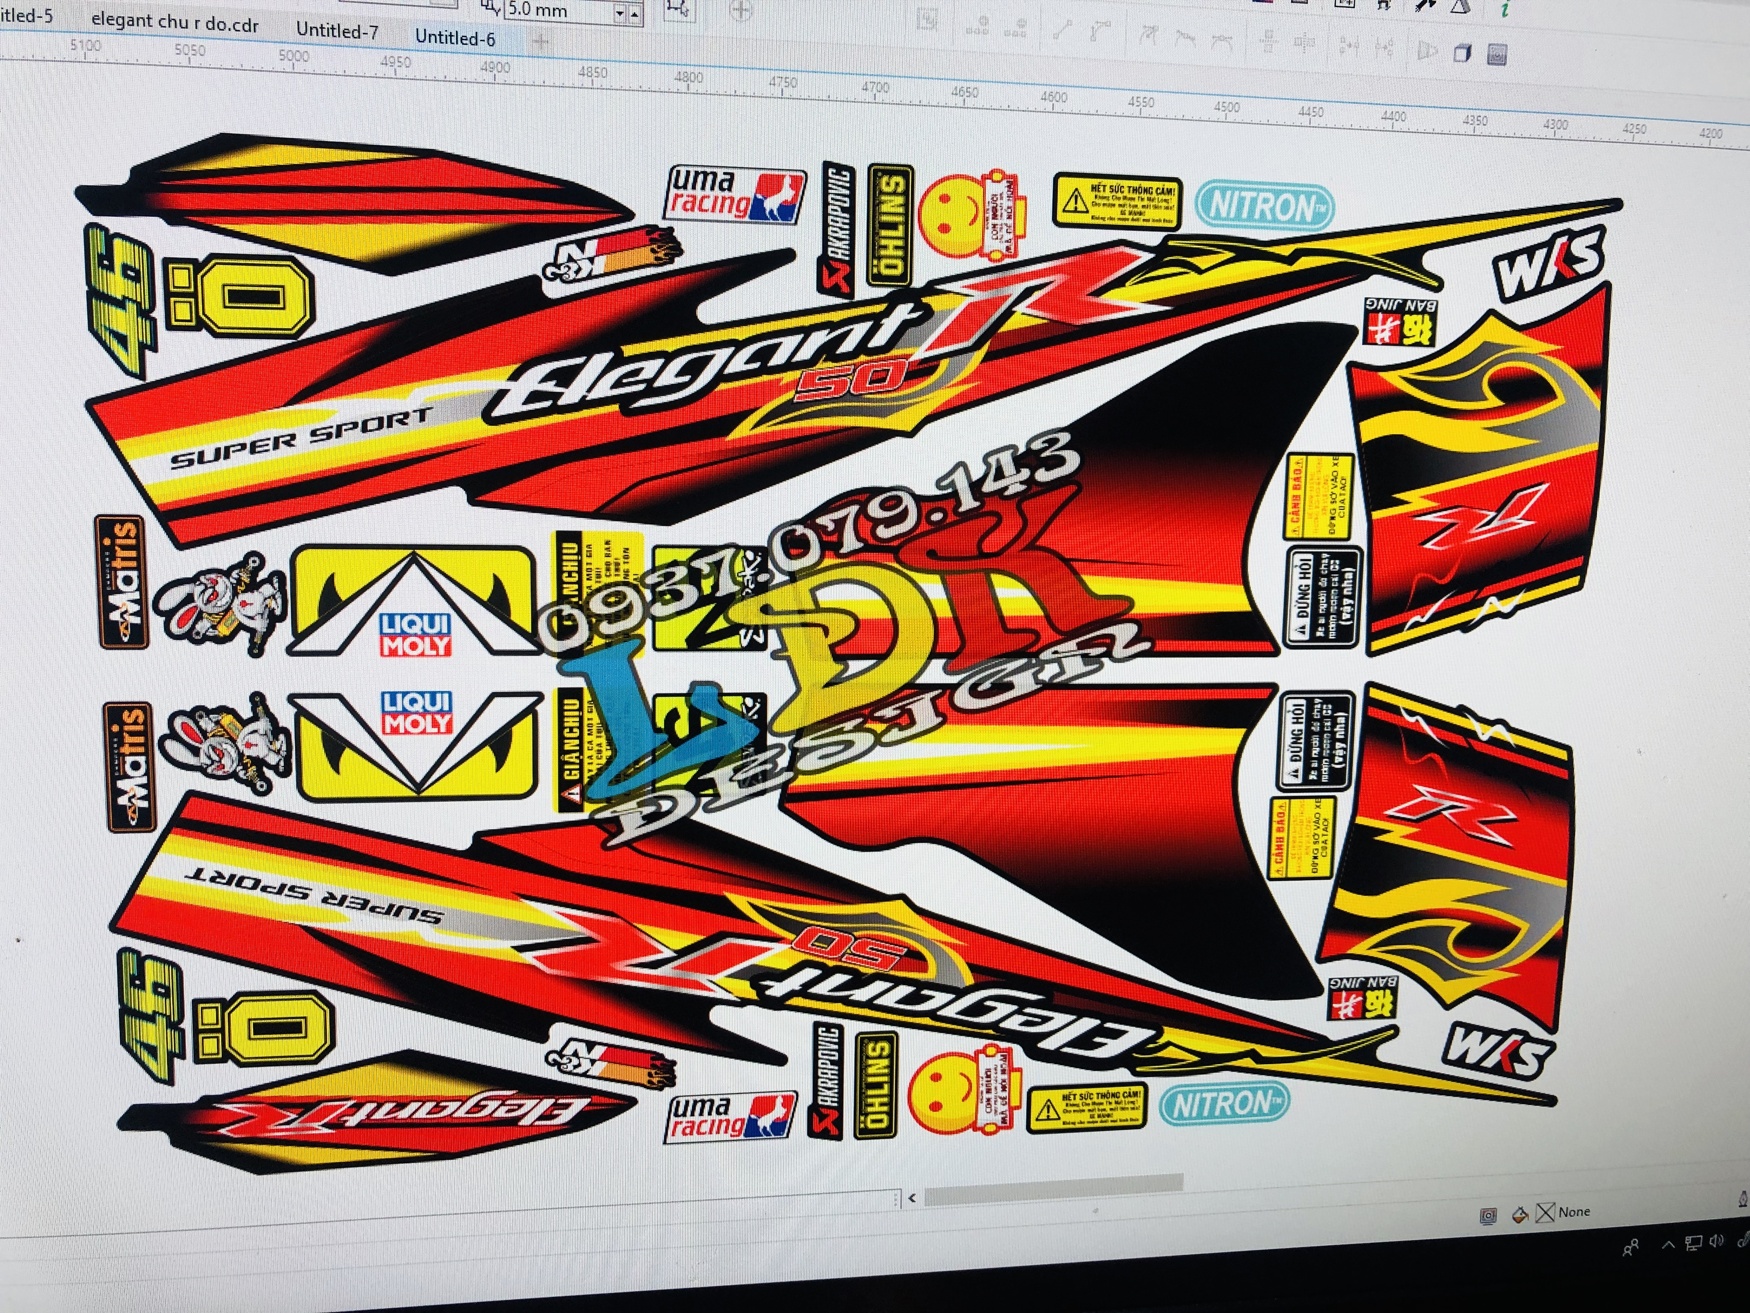Click the blue square icon after the cube
The image size is (1750, 1313).
(x=1497, y=54)
